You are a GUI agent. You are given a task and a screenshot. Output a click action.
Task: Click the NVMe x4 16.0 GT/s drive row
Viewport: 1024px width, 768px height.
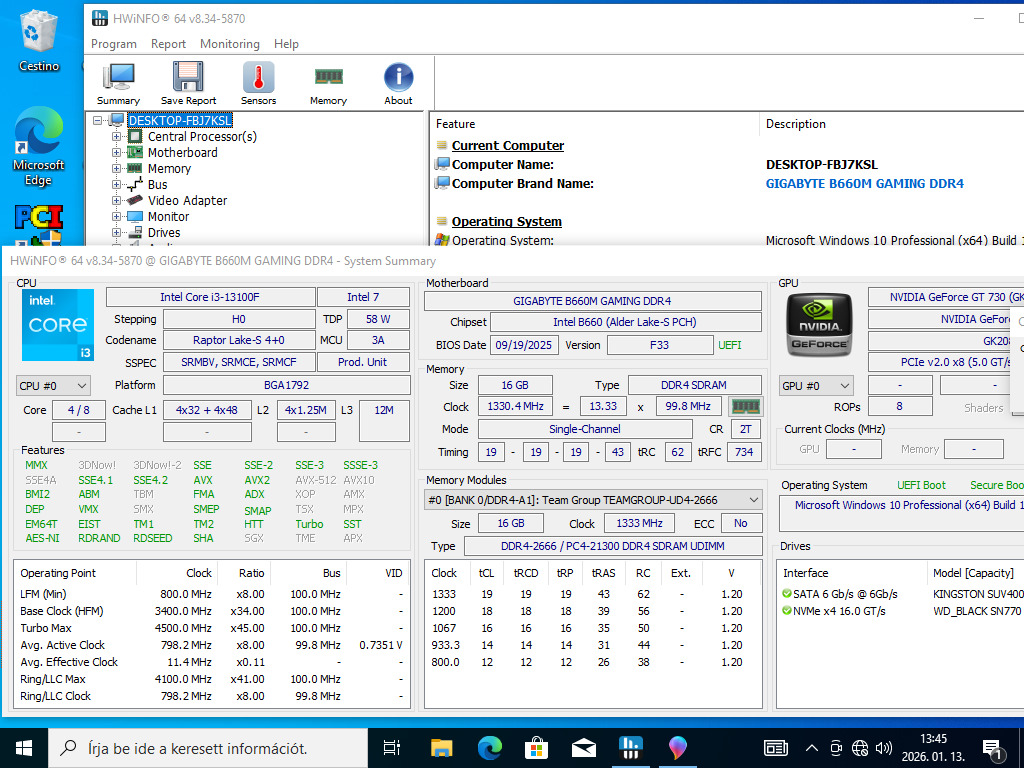[901, 611]
